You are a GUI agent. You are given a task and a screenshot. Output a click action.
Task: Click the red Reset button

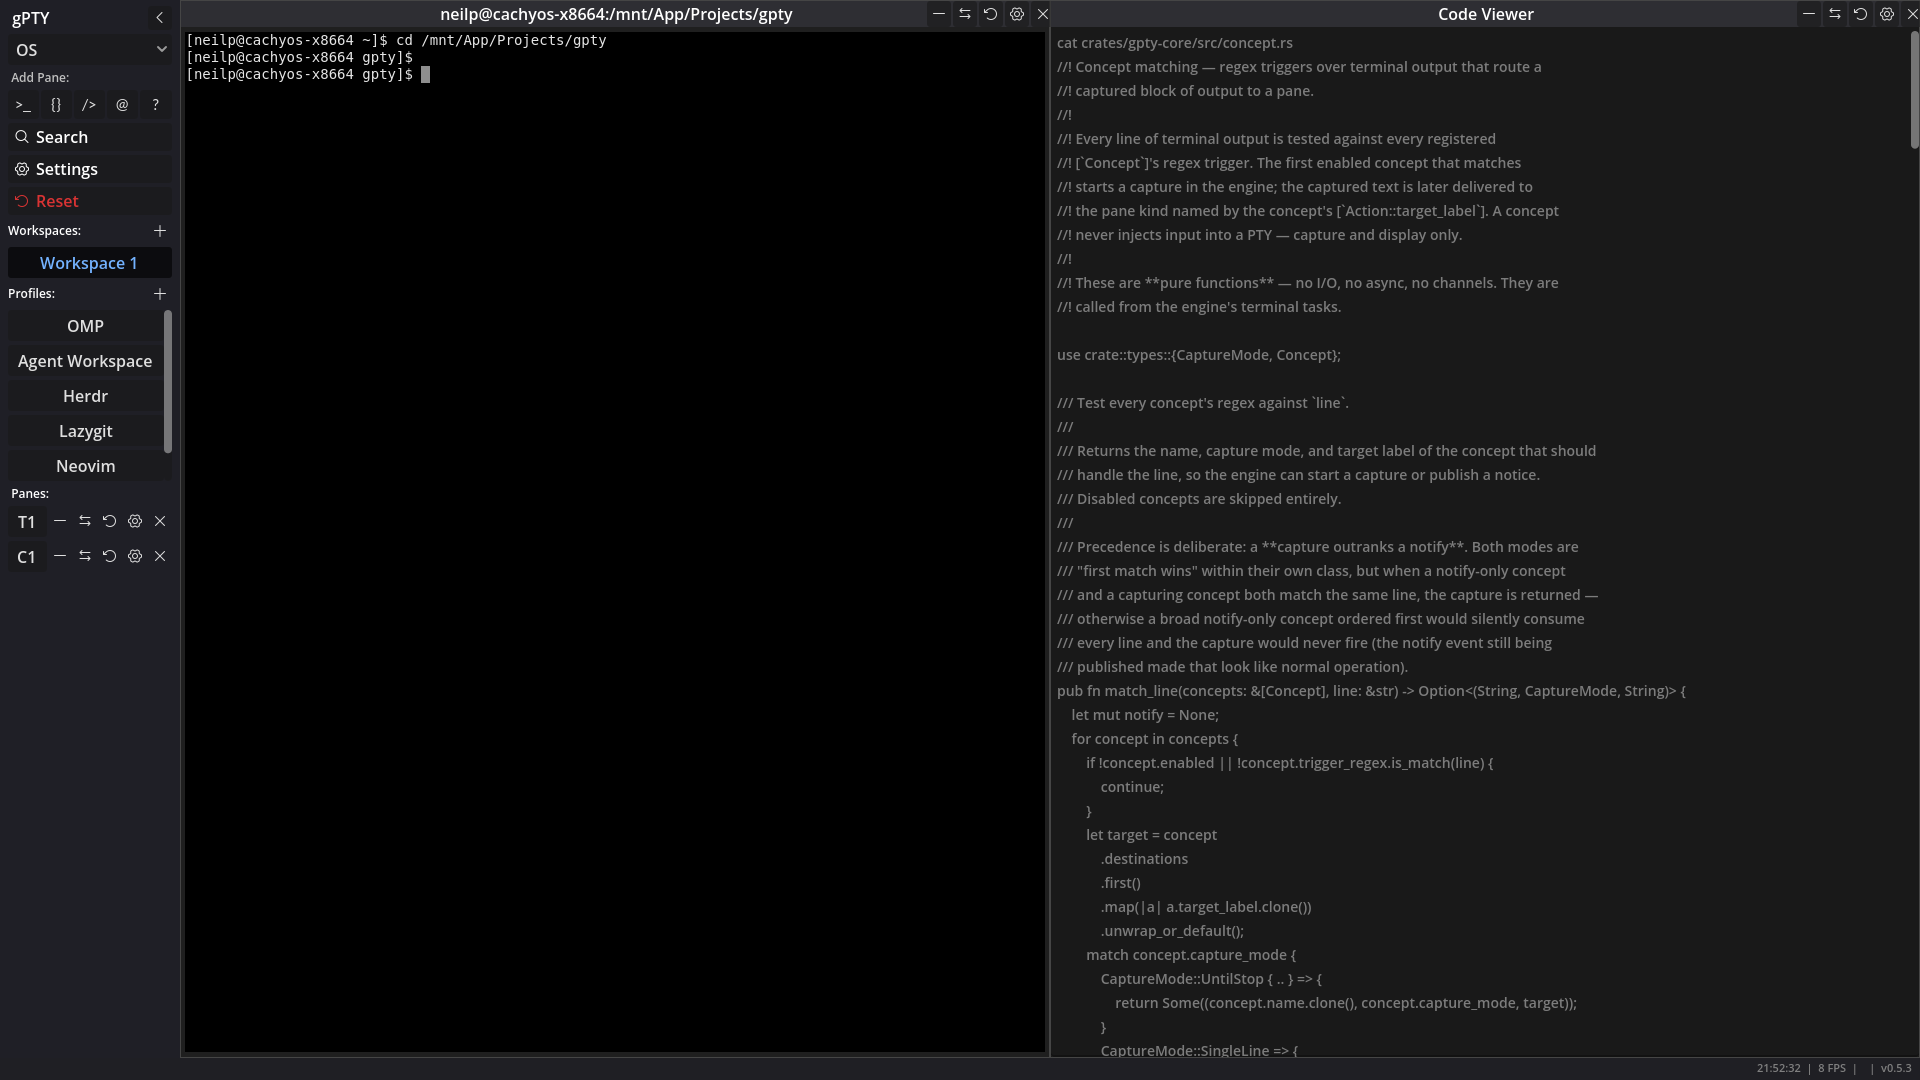point(90,201)
